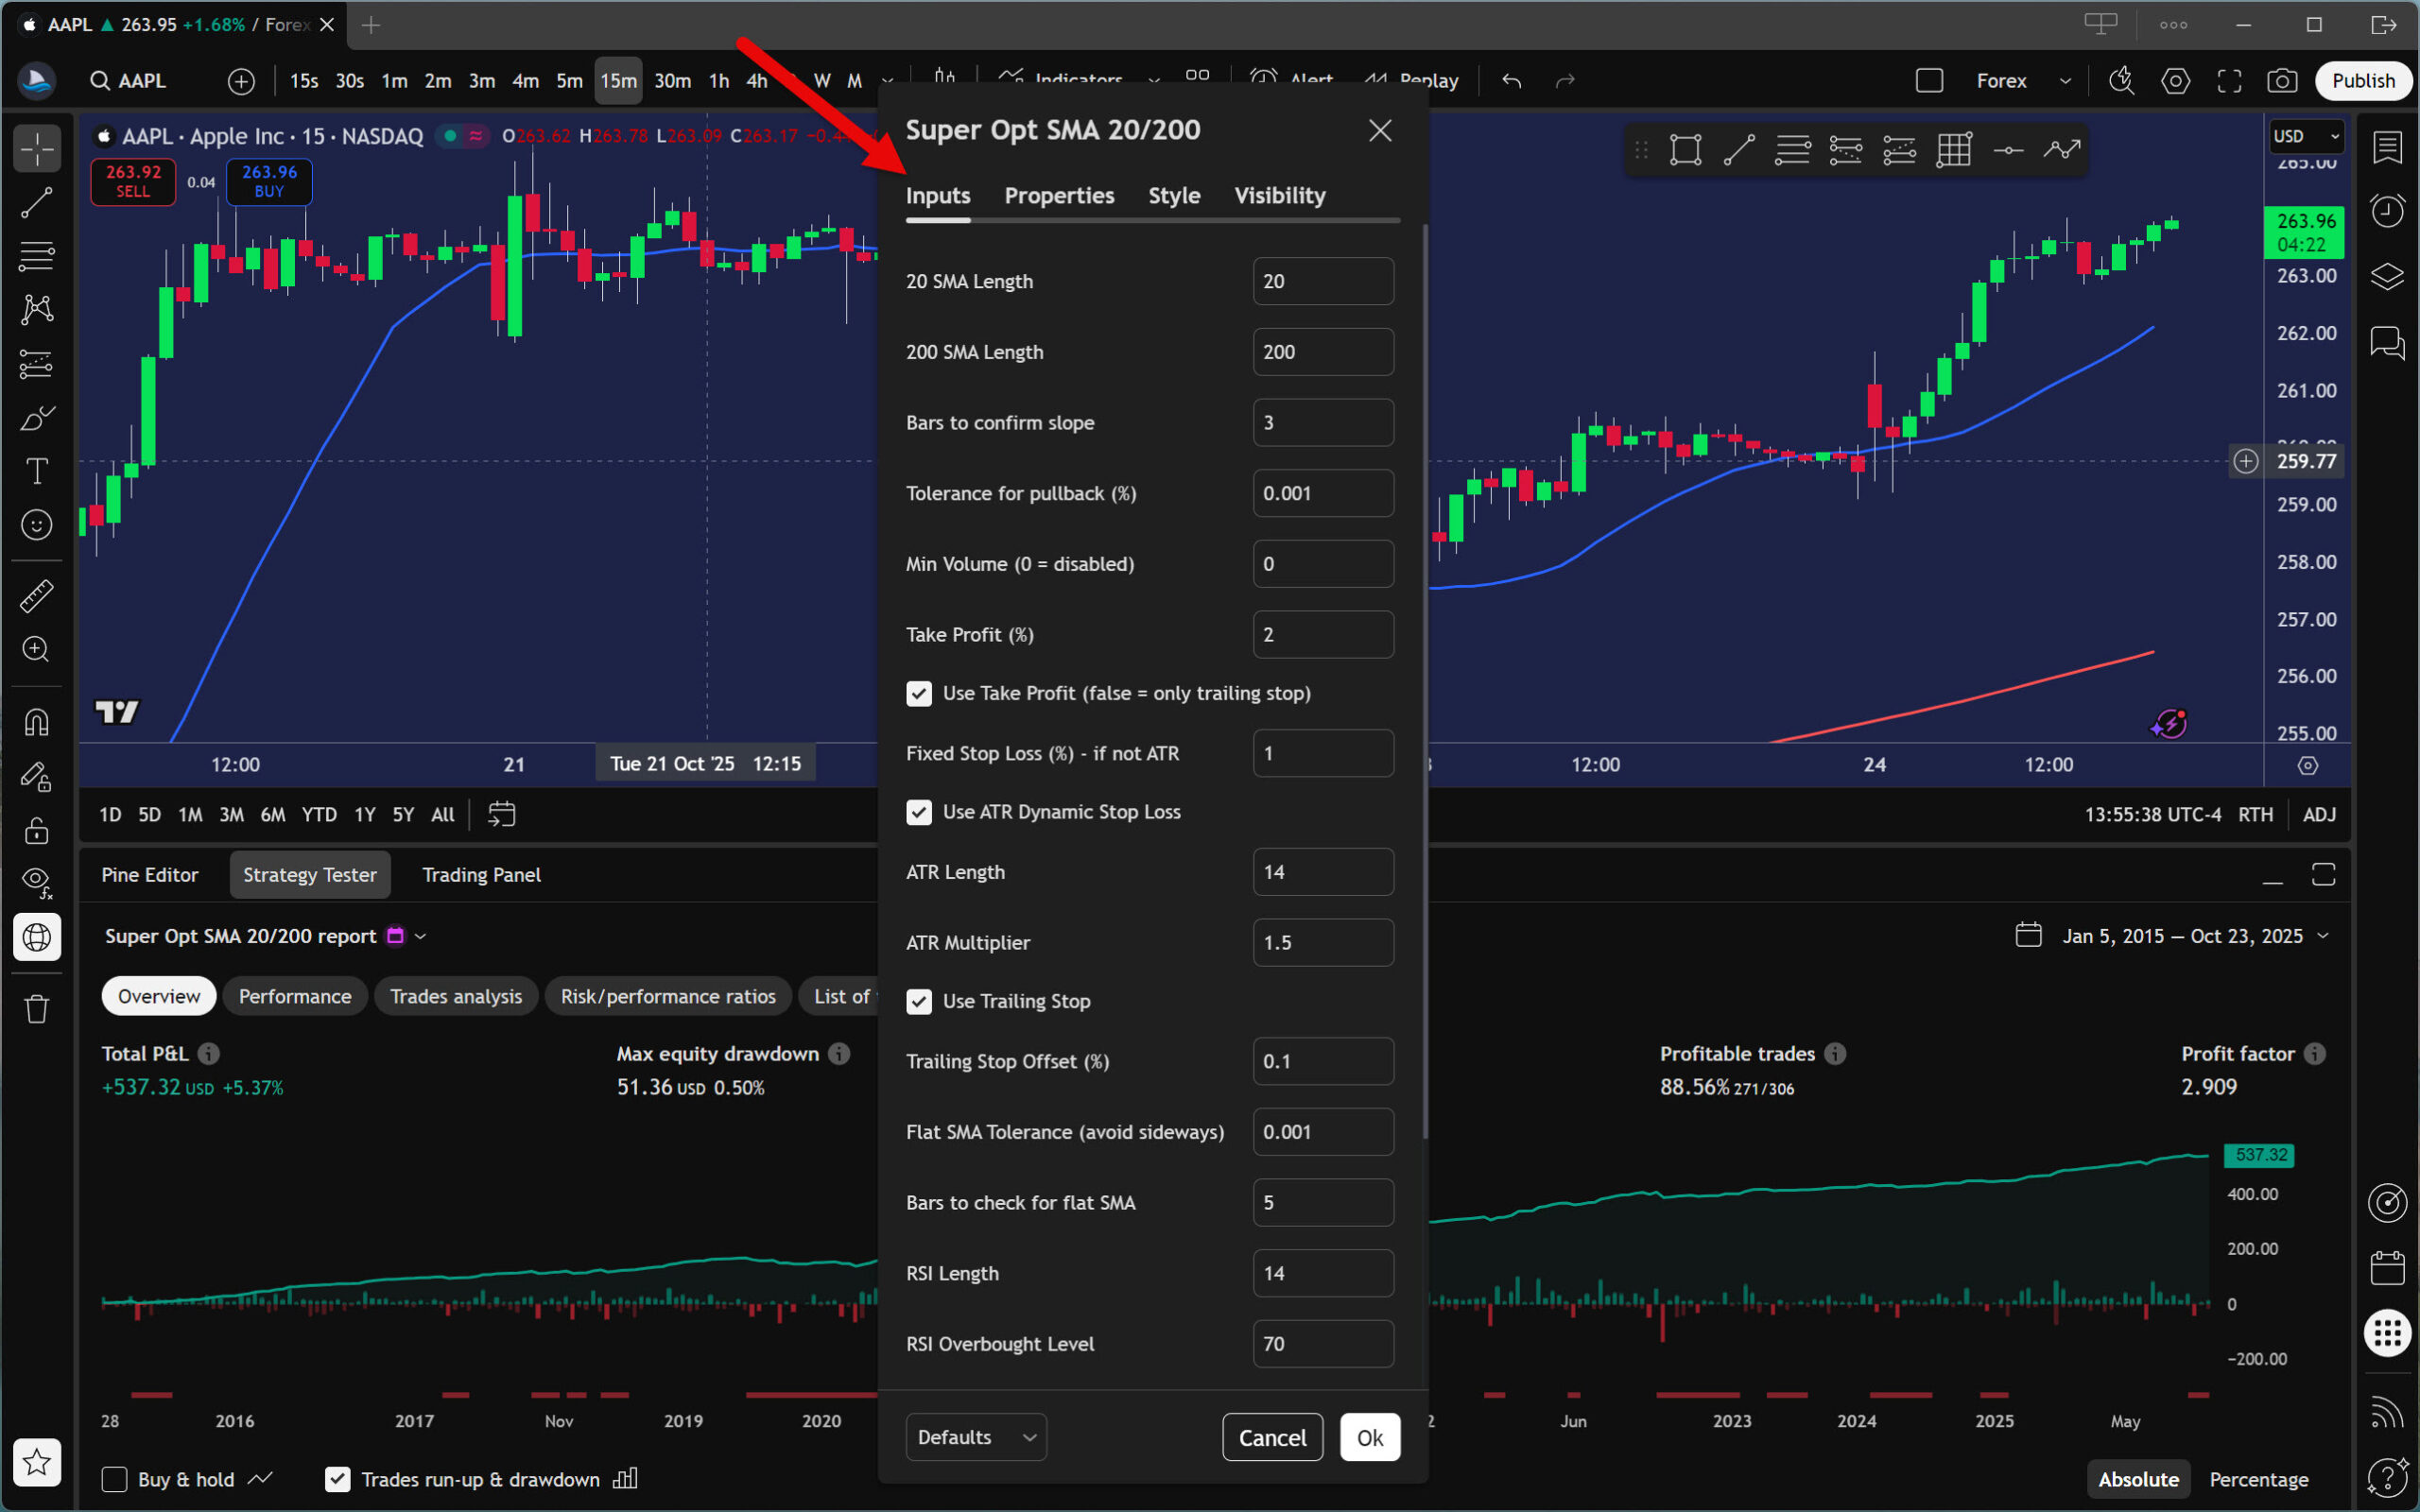Open the fullscreen mode icon
2420x1512 pixels.
click(2229, 81)
